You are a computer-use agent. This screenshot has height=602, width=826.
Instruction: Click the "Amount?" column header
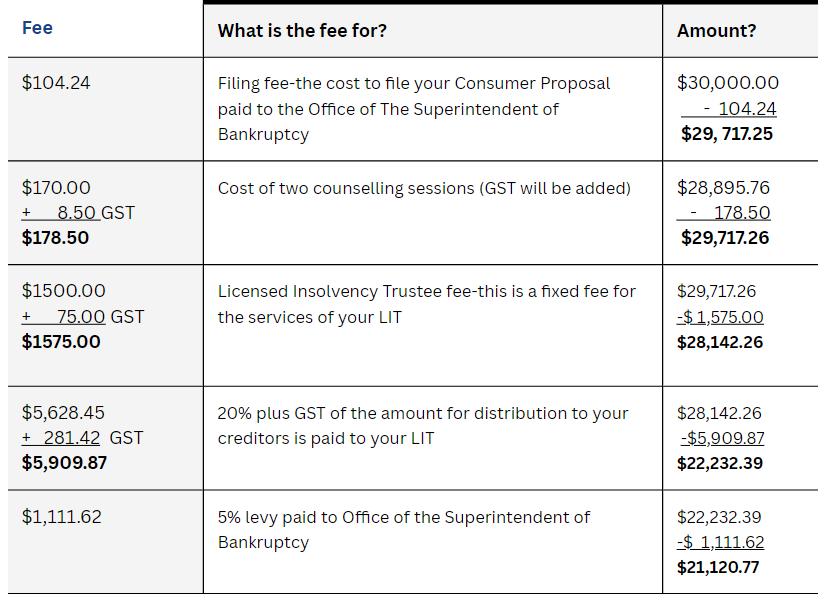click(716, 30)
